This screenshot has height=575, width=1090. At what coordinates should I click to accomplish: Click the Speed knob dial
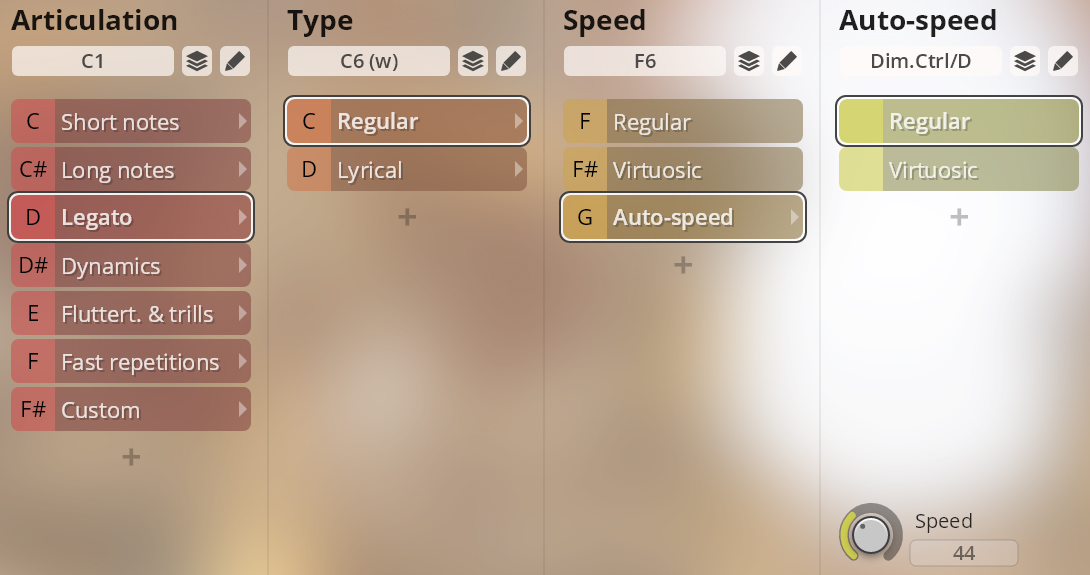pyautogui.click(x=871, y=535)
